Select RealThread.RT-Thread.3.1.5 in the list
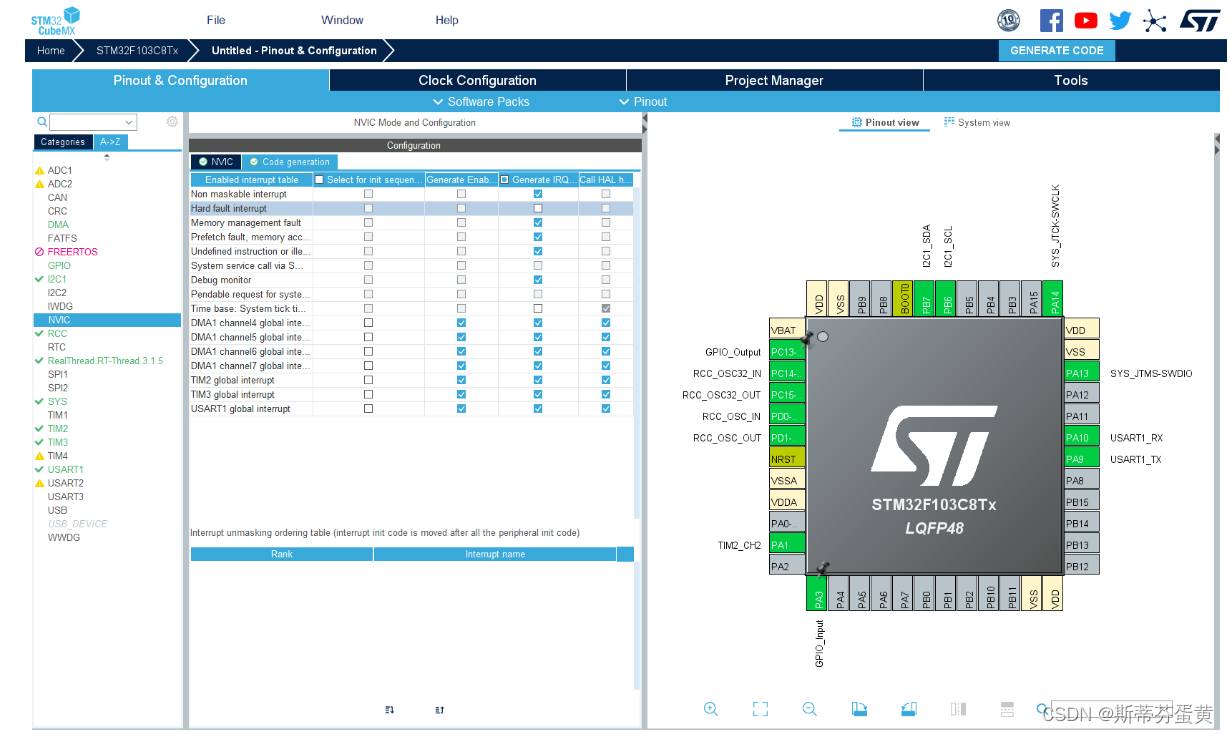The width and height of the screenshot is (1229, 734). [x=105, y=361]
